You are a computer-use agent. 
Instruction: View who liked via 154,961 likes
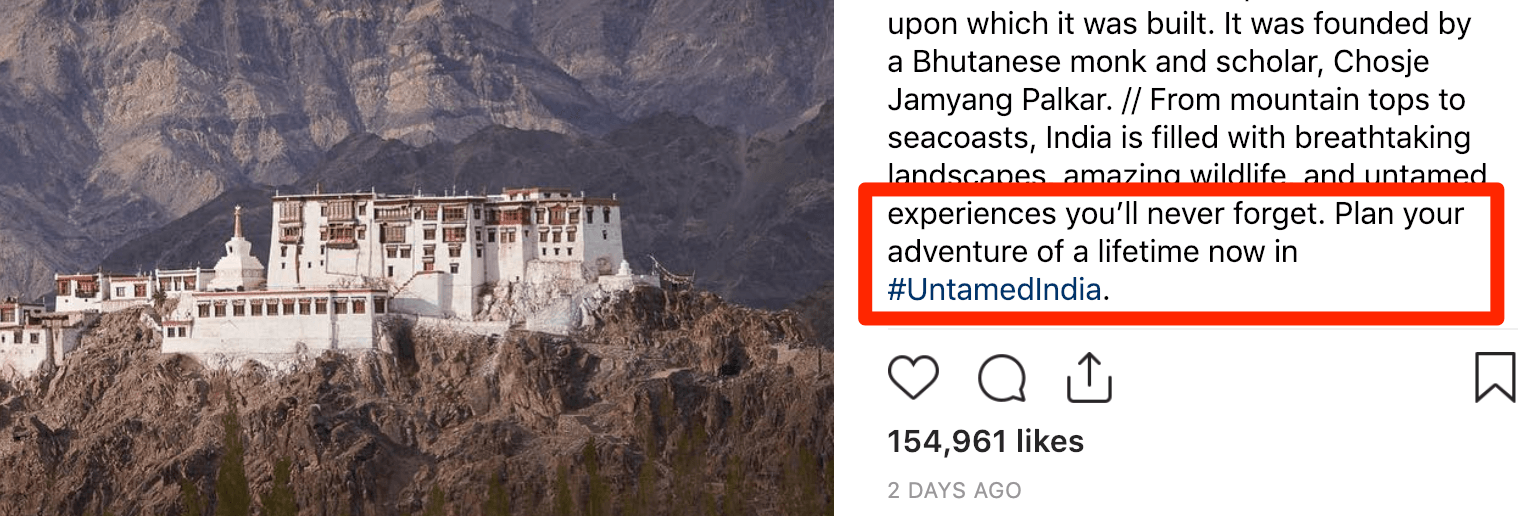(x=985, y=441)
